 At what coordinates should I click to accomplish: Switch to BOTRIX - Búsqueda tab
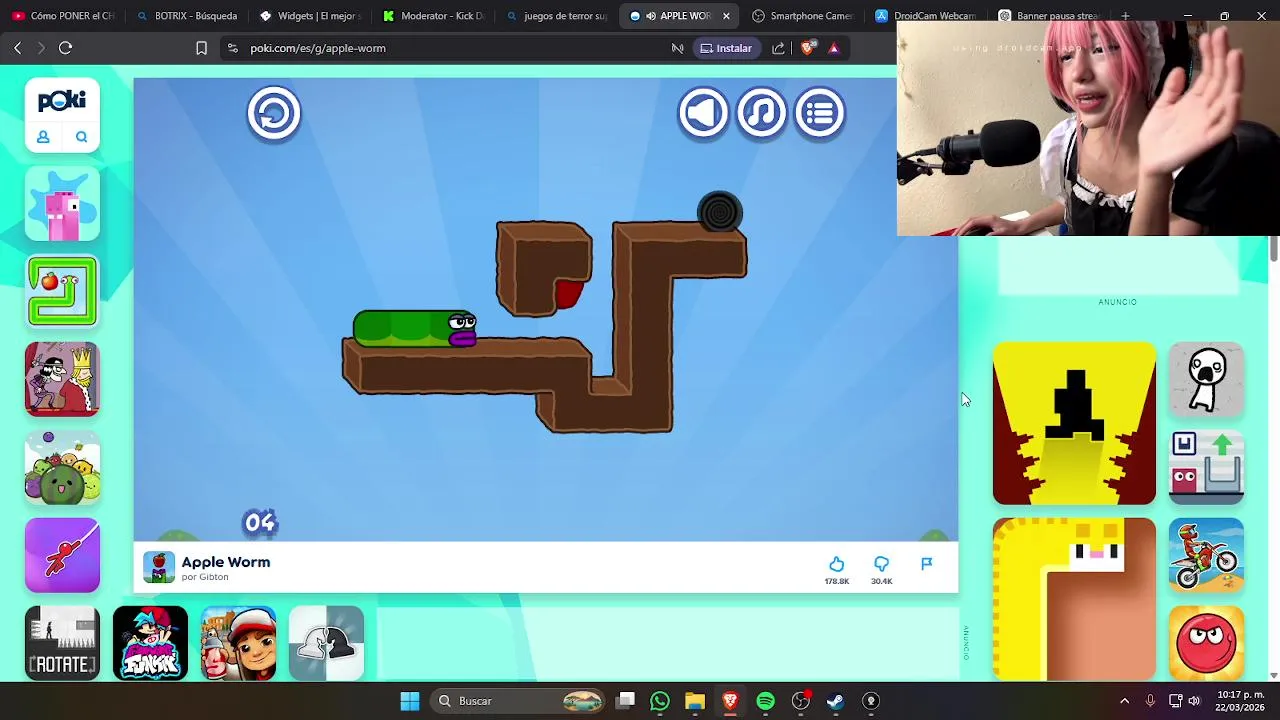(187, 16)
